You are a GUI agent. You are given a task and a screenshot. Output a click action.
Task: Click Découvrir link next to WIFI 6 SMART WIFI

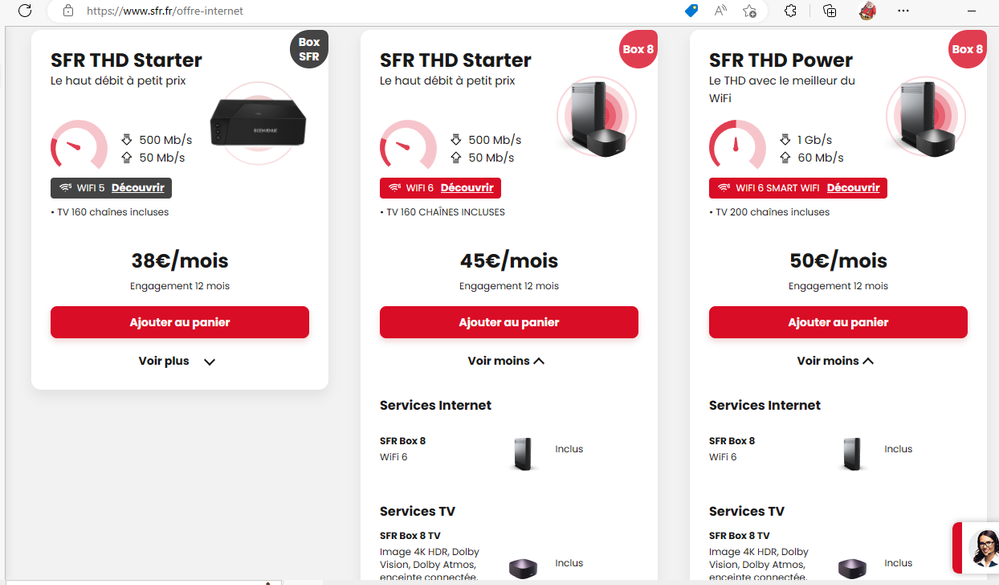(853, 188)
